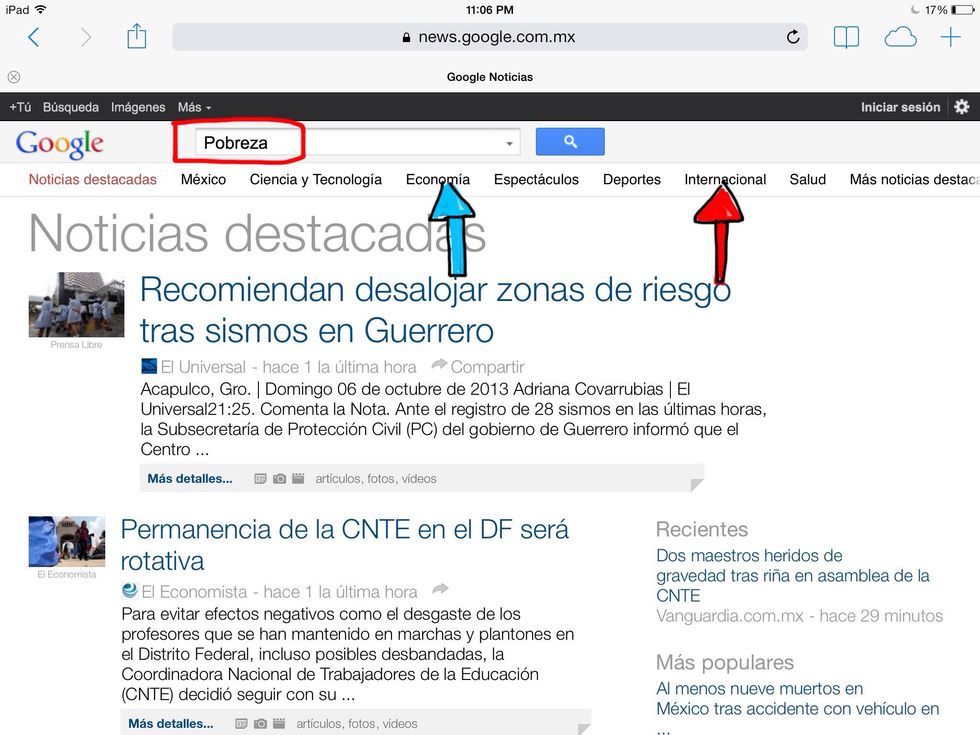
Task: Open the iCloud tabs cloud icon
Action: coord(900,38)
